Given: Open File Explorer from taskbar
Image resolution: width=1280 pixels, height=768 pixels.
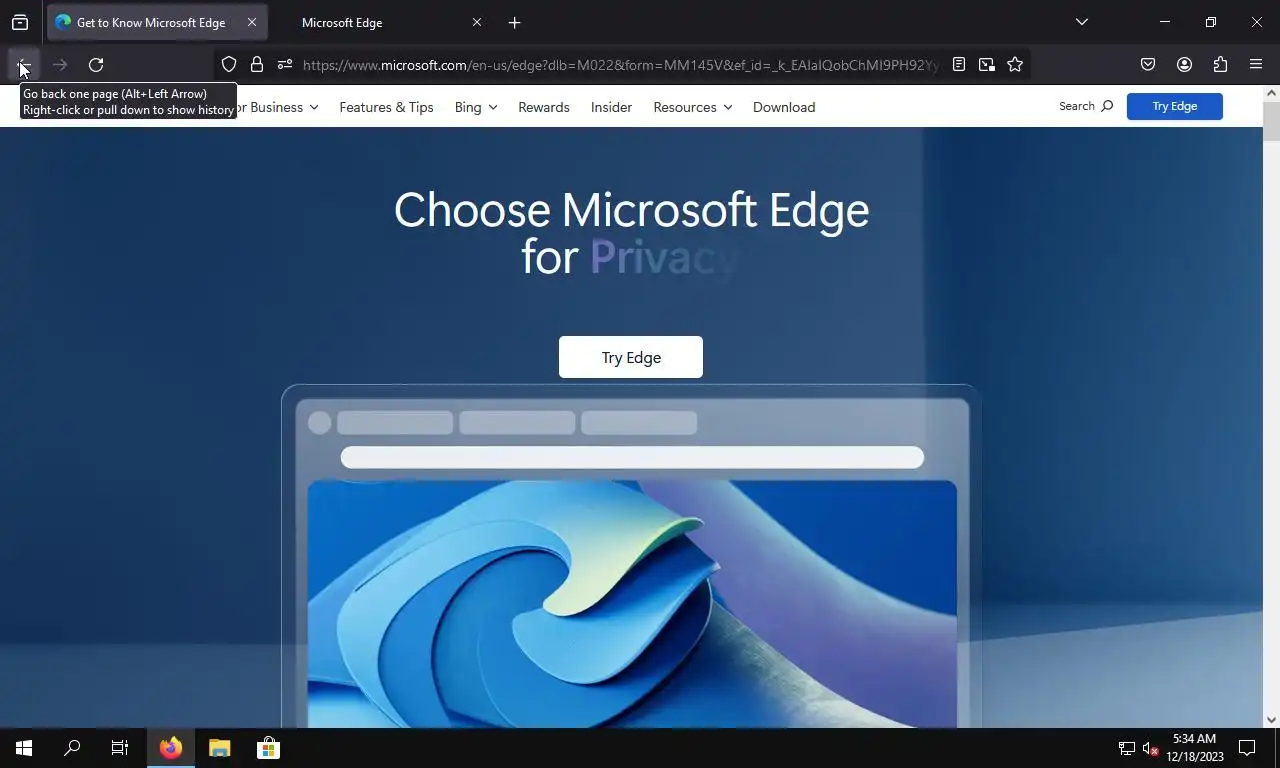Looking at the screenshot, I should tap(219, 748).
